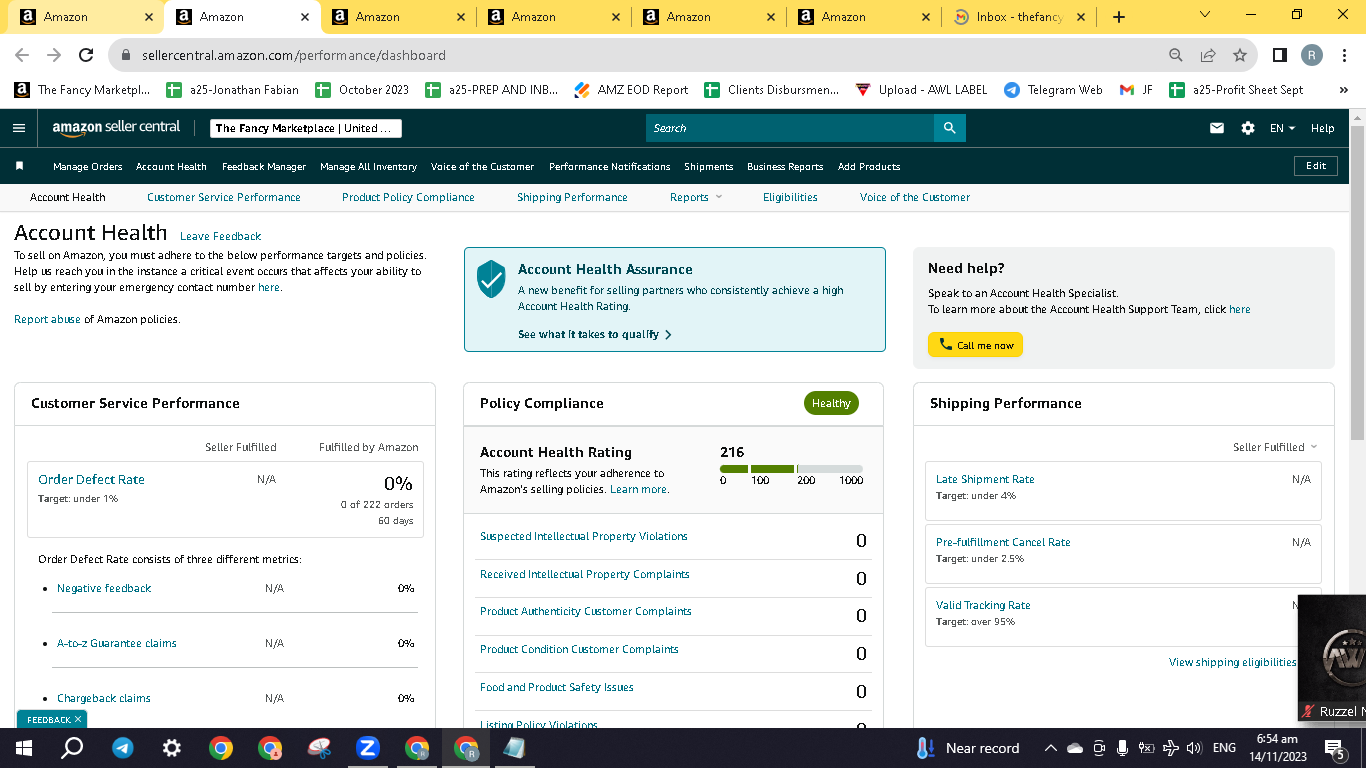
Task: Open Shipments in the navigation bar
Action: click(x=709, y=167)
